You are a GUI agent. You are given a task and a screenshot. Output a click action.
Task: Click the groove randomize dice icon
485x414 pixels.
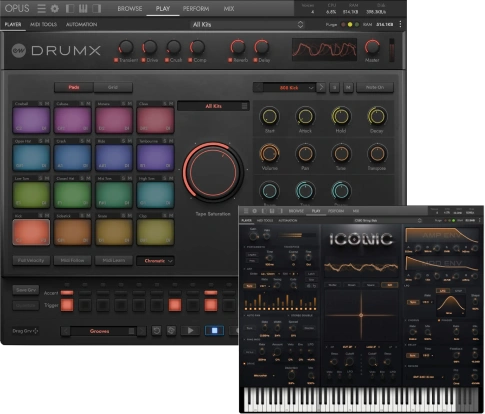[171, 331]
